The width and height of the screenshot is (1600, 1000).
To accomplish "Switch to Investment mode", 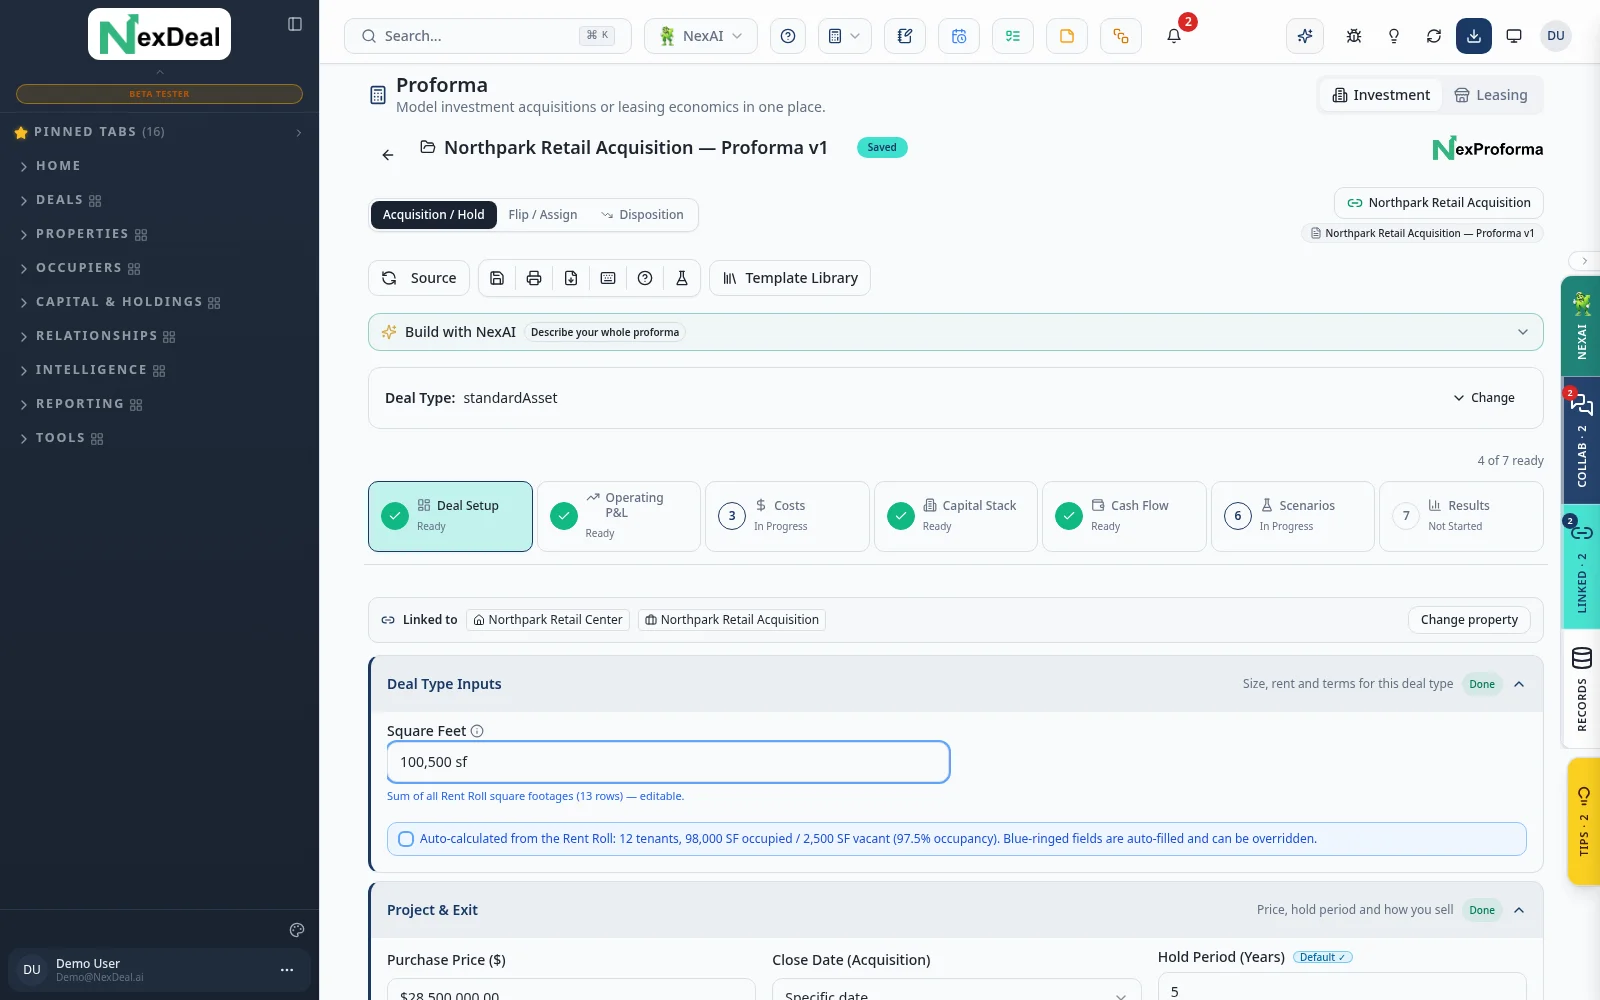I will click(1381, 95).
